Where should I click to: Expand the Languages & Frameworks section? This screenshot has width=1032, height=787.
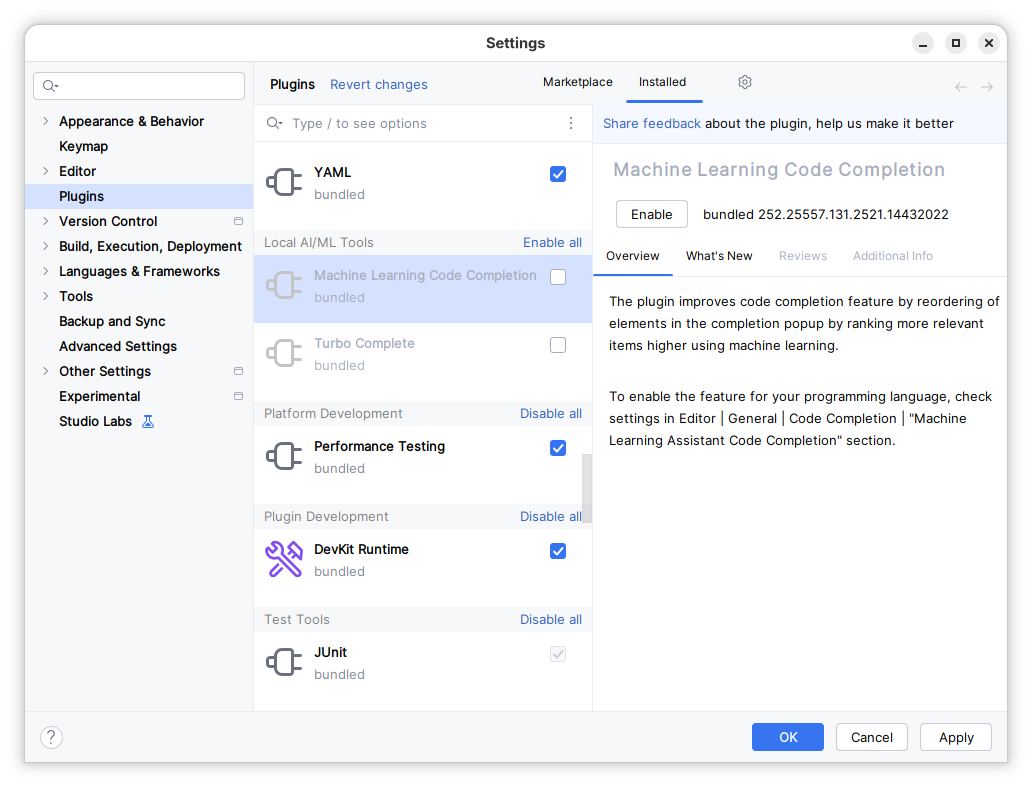tap(45, 271)
